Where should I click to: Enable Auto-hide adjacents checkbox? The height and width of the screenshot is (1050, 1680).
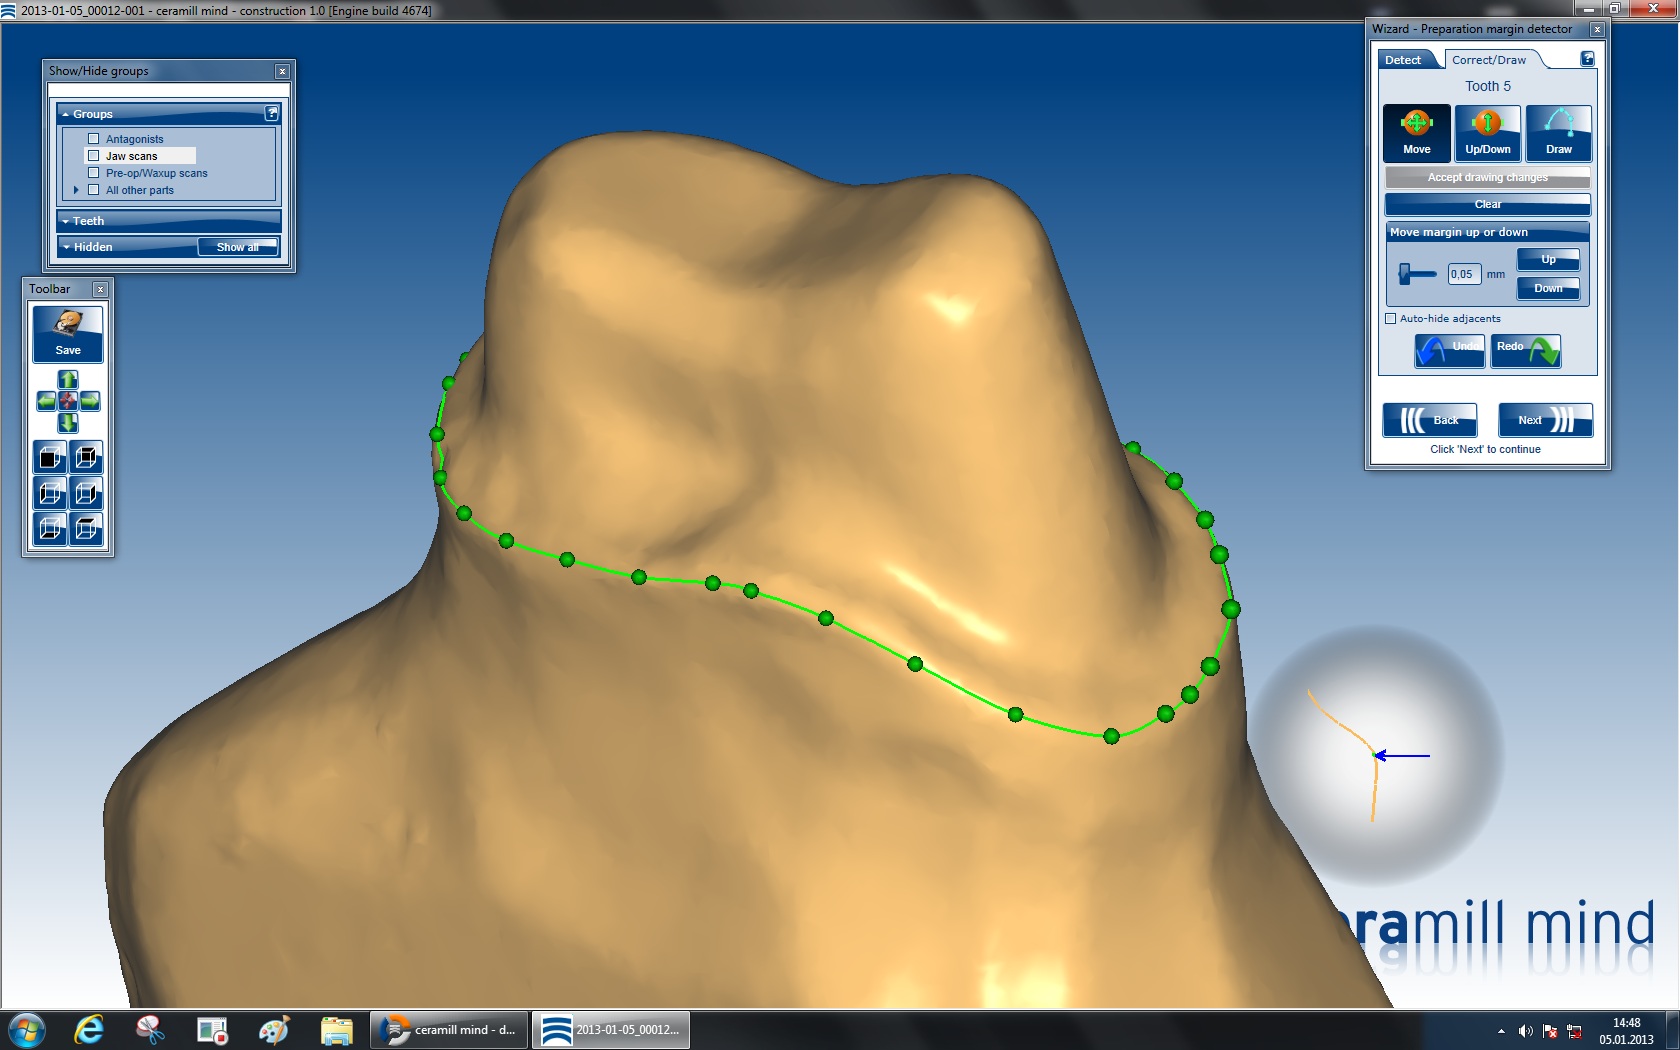(1390, 319)
